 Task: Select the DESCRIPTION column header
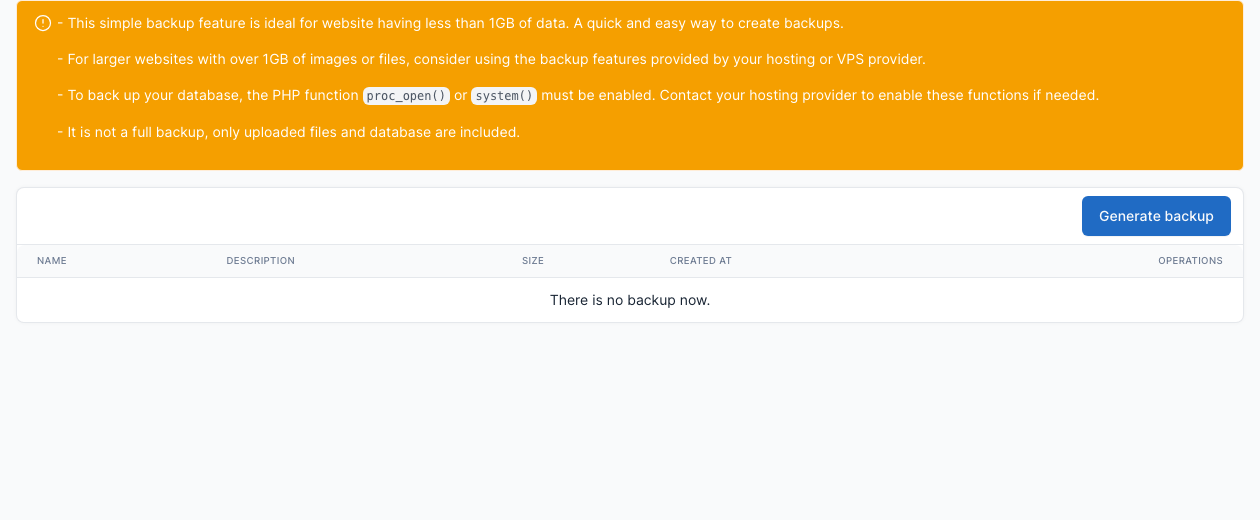pos(260,261)
